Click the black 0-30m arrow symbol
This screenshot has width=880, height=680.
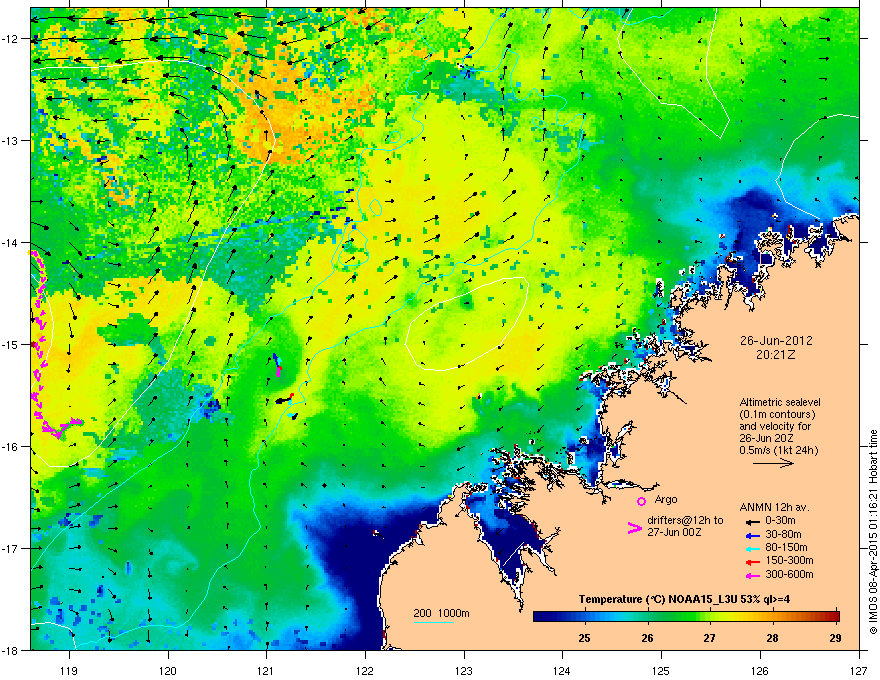tap(752, 521)
